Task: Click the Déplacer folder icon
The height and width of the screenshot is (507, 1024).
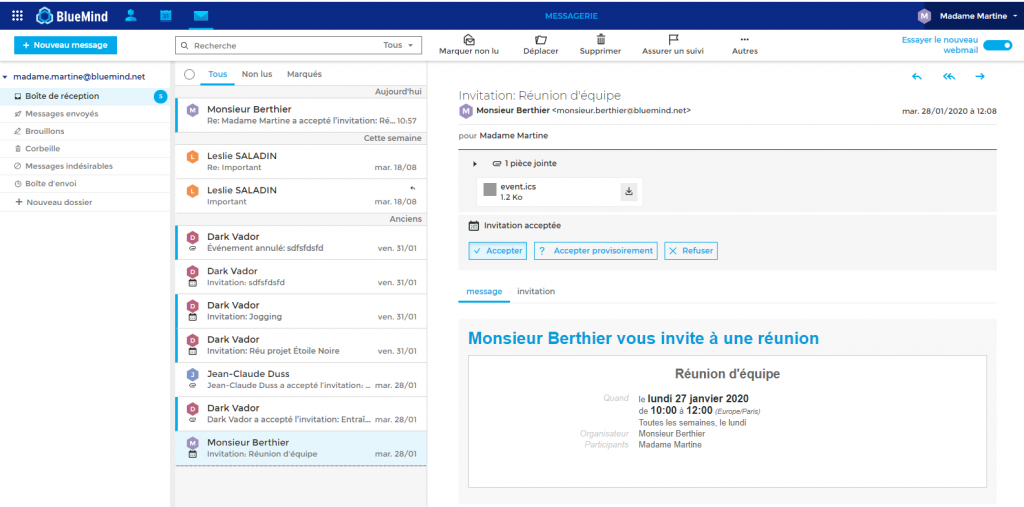Action: point(541,39)
